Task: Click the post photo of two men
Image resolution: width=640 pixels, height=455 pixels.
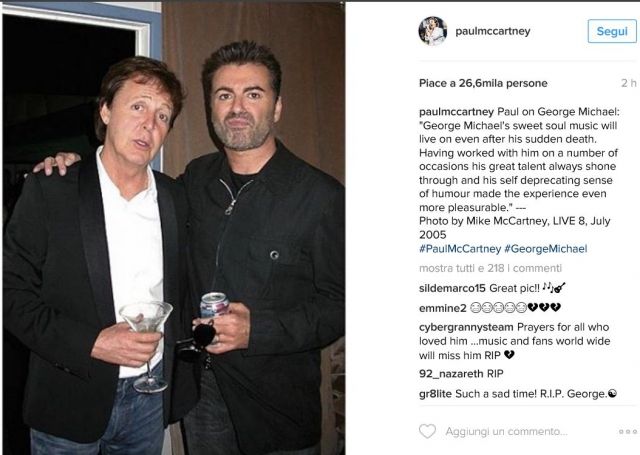Action: (x=173, y=228)
